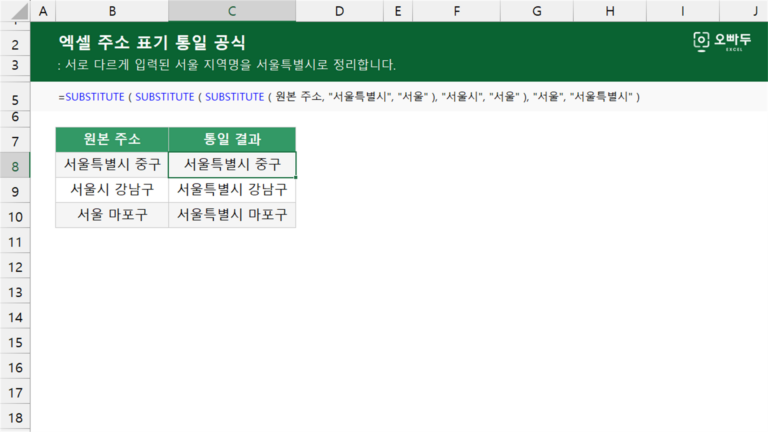This screenshot has height=432, width=768.
Task: Select row 12 header
Action: [x=15, y=267]
